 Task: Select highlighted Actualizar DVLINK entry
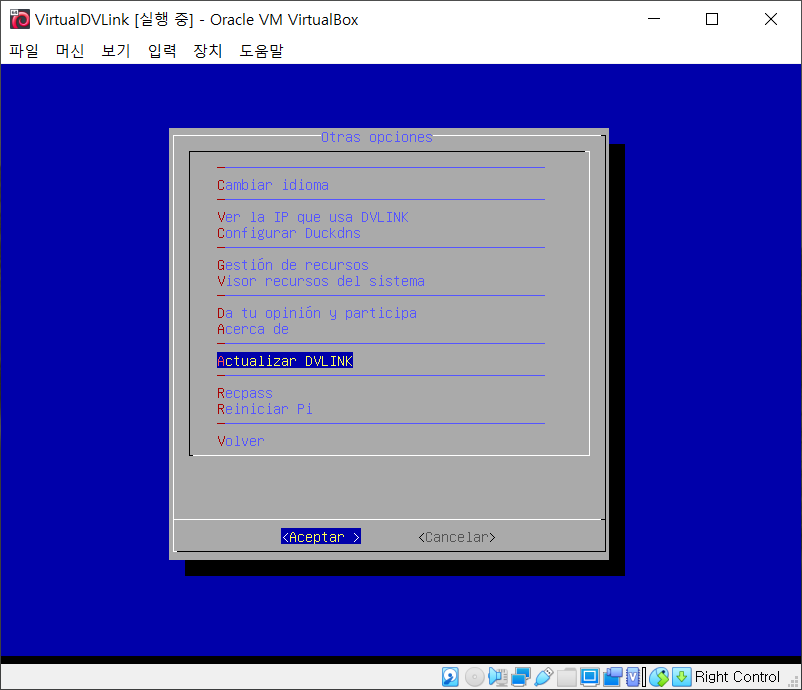point(285,361)
